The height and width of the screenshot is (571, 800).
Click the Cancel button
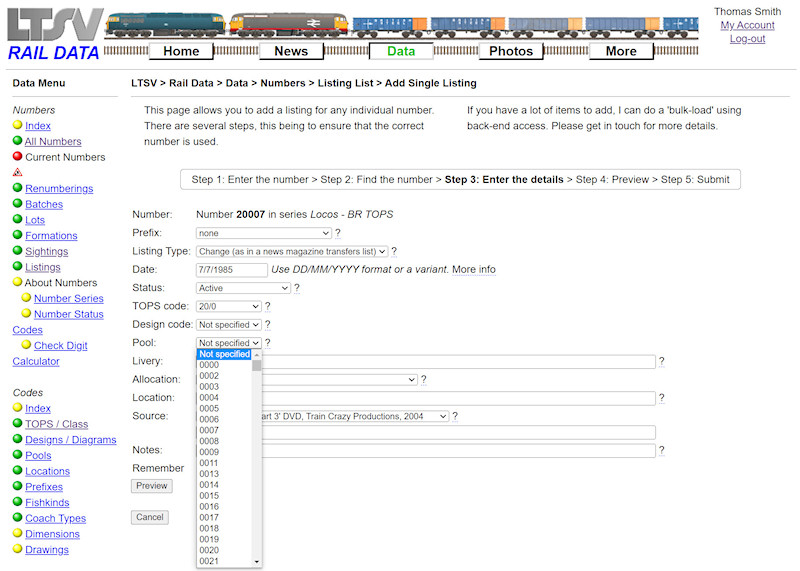pyautogui.click(x=149, y=517)
